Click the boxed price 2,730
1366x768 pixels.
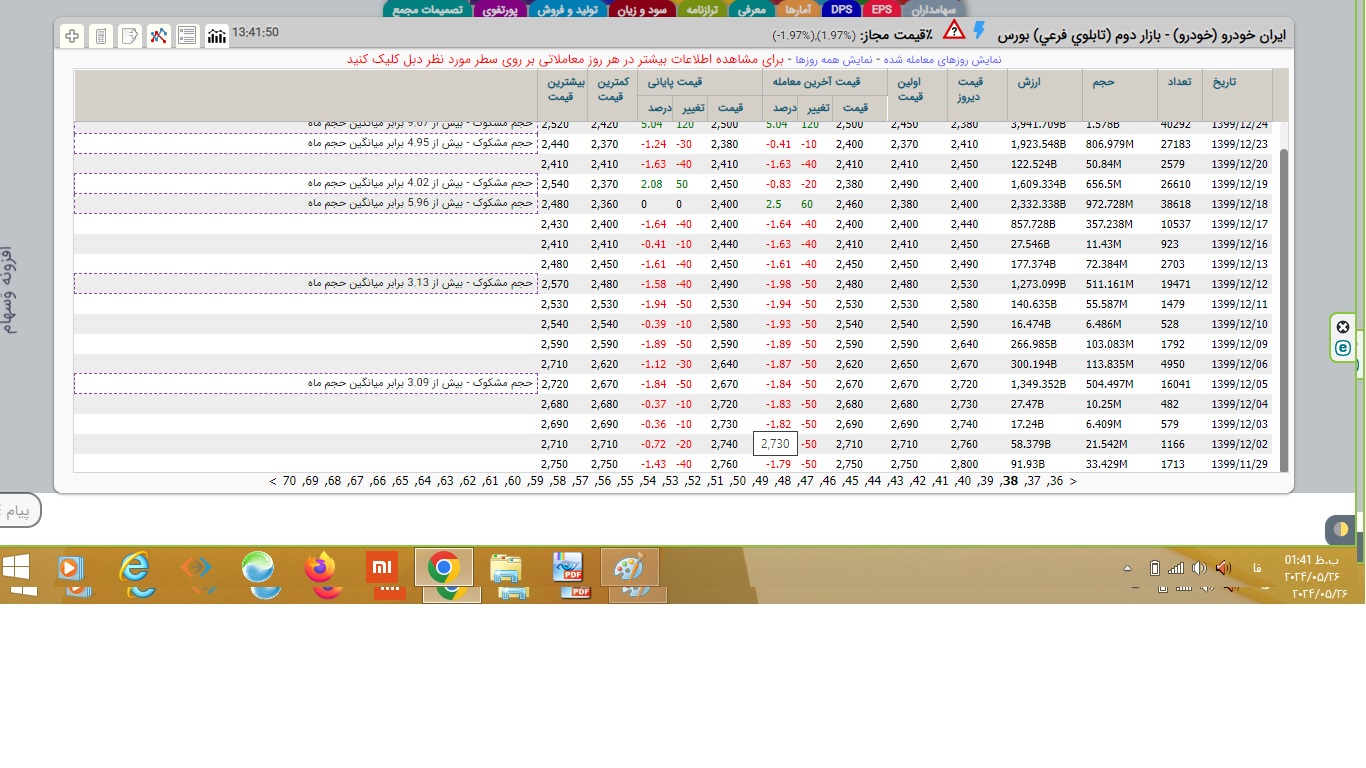(x=775, y=443)
